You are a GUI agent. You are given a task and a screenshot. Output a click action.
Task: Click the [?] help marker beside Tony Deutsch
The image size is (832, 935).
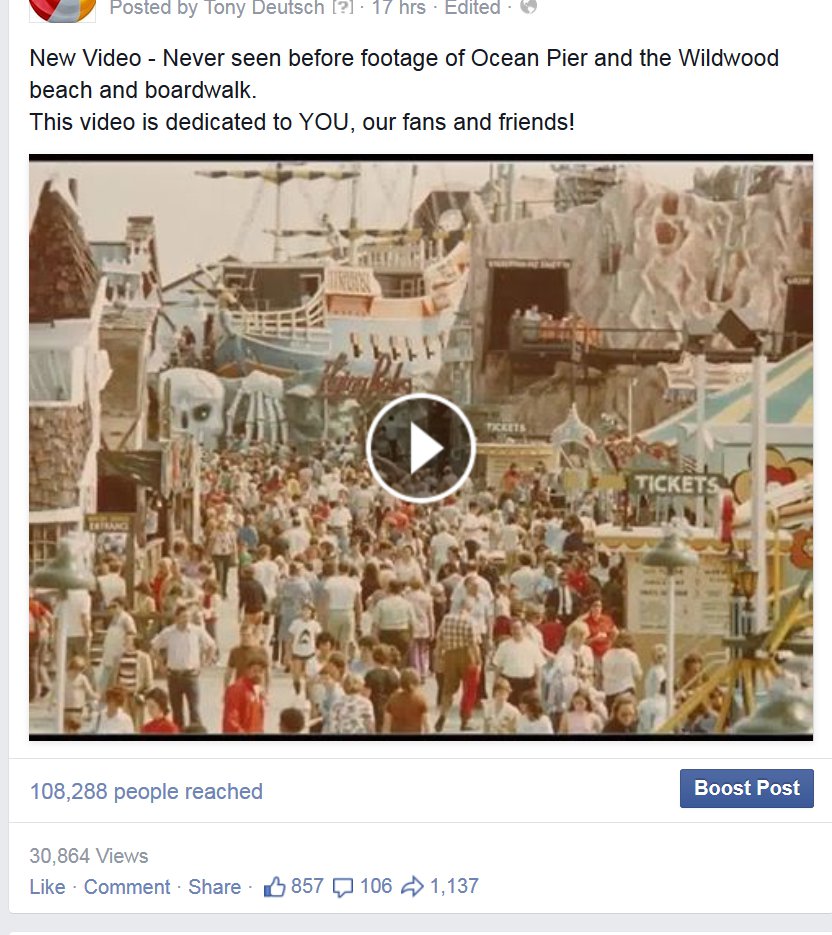click(342, 8)
